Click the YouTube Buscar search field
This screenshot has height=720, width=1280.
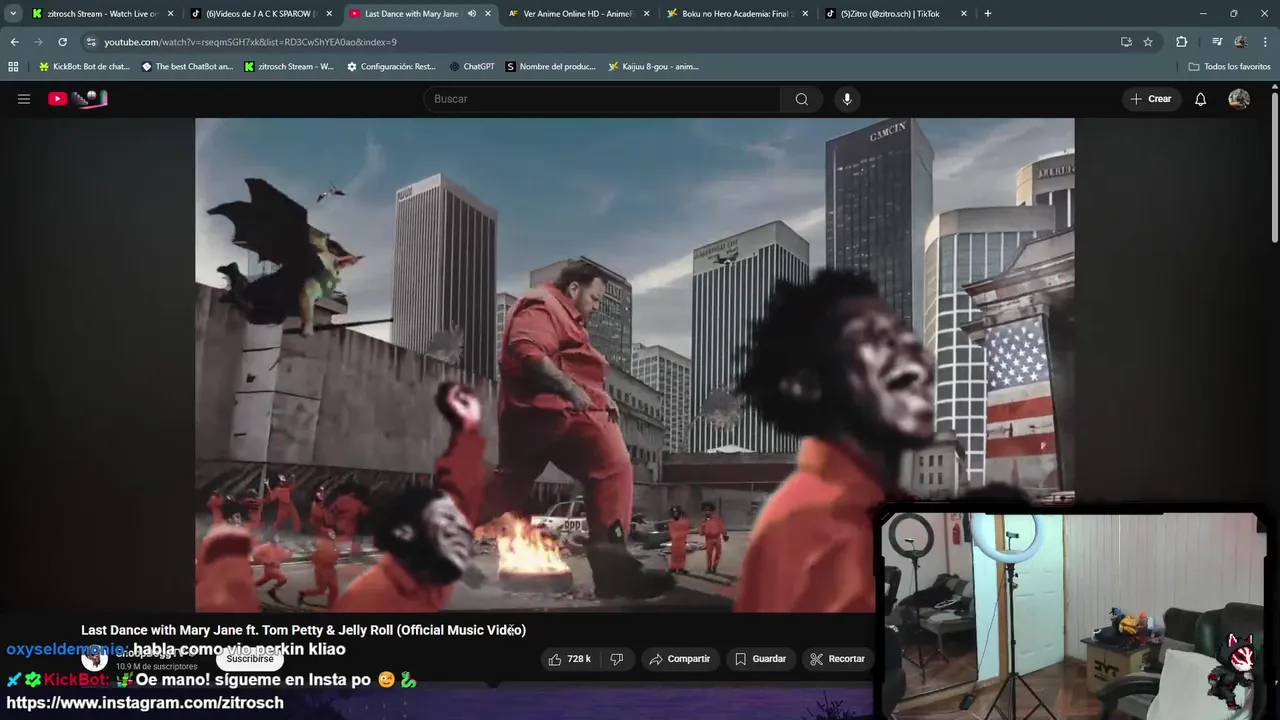(x=602, y=99)
